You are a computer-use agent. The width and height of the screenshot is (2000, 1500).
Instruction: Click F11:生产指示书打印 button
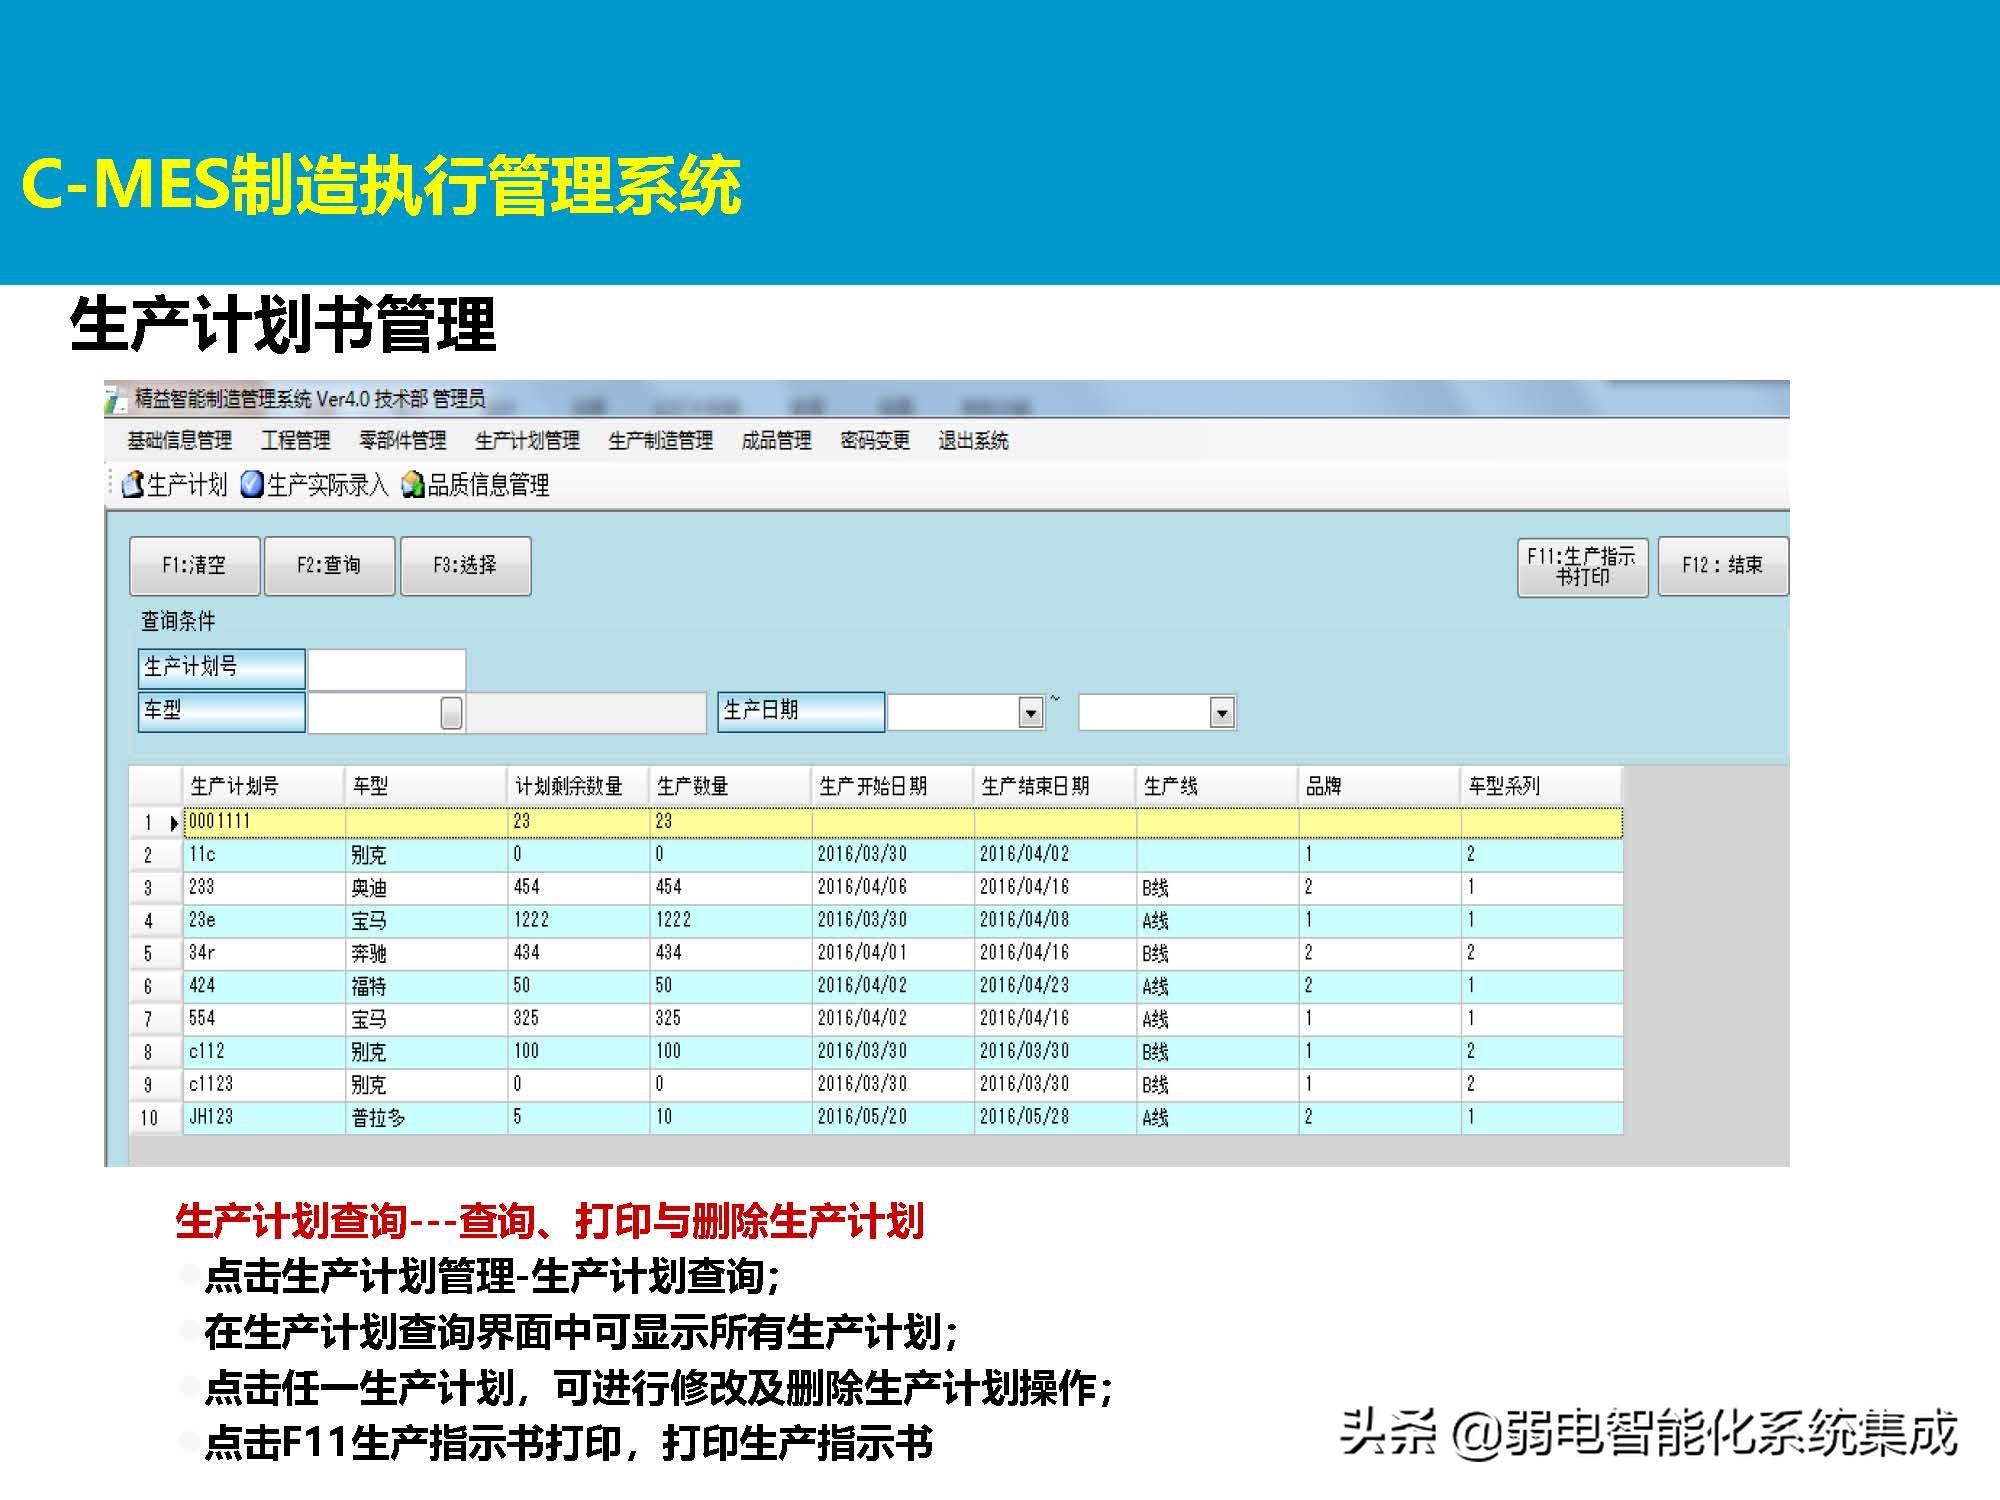coord(1582,567)
